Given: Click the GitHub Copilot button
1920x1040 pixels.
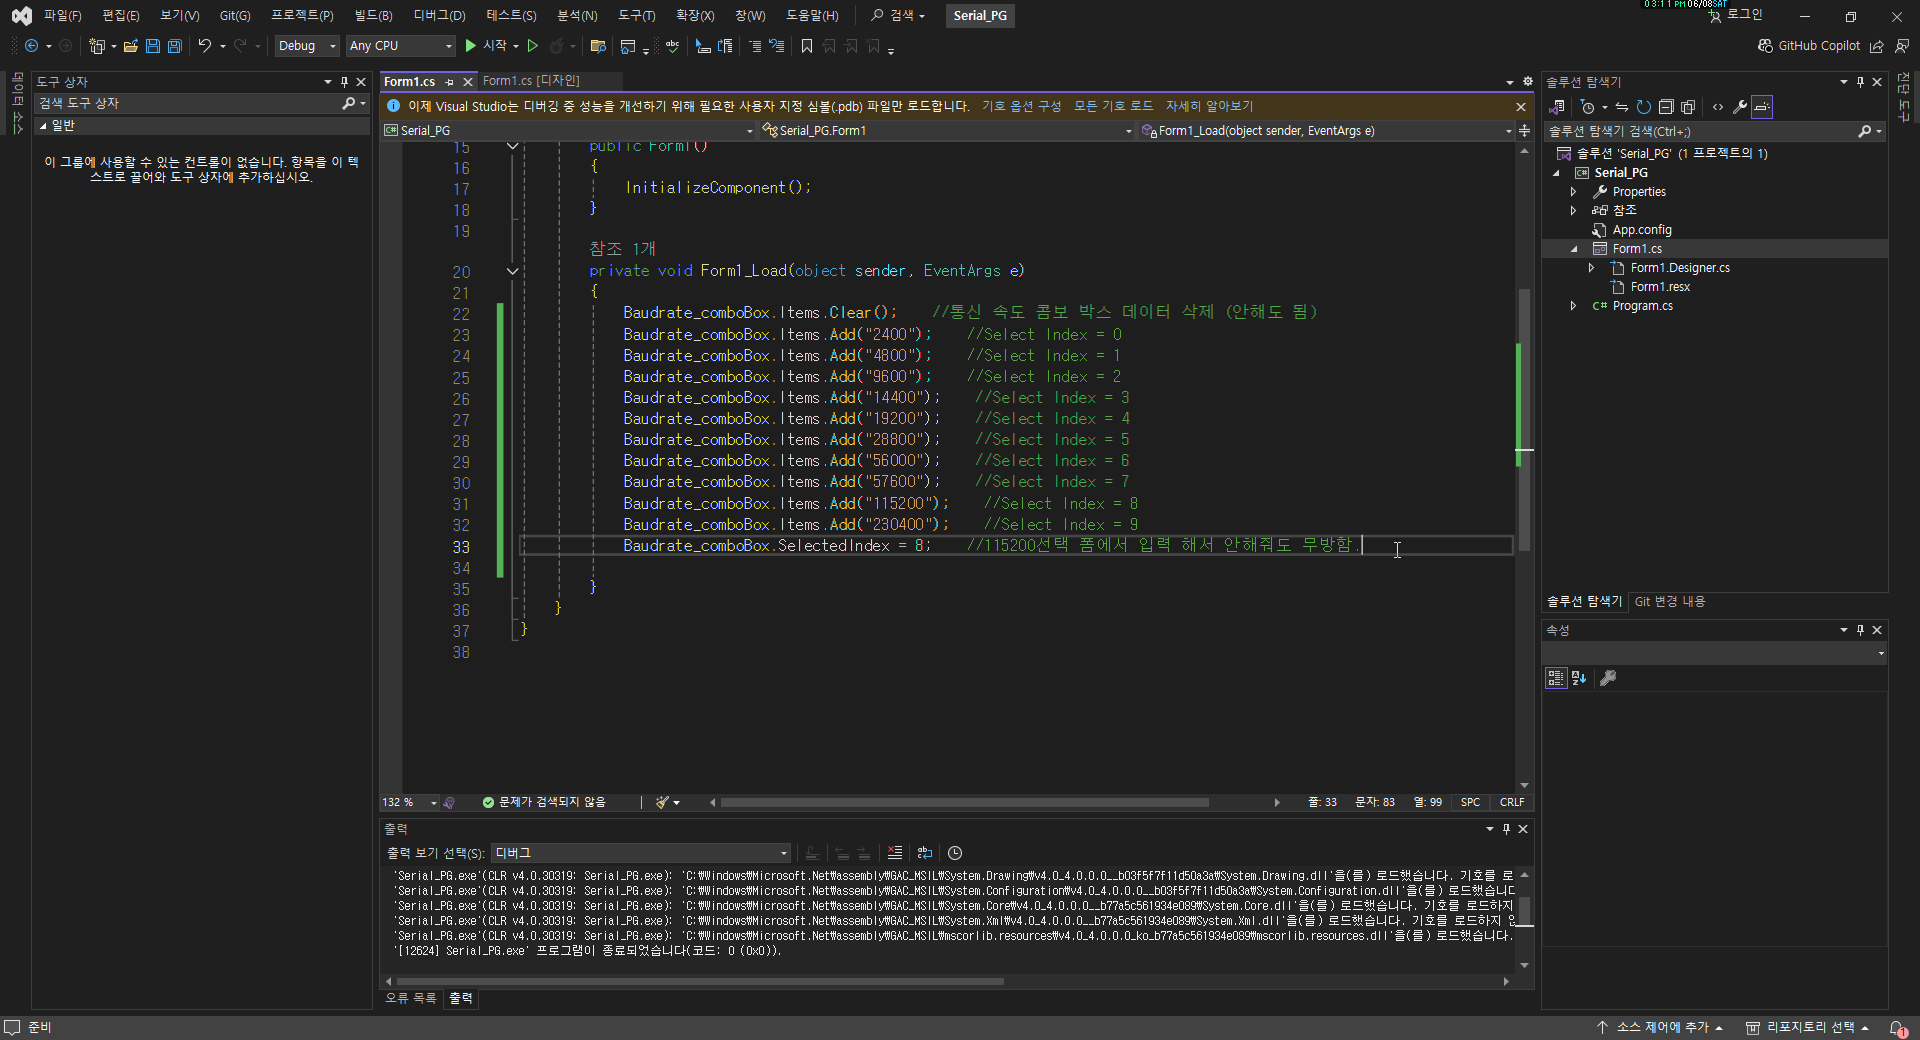Looking at the screenshot, I should [x=1809, y=46].
